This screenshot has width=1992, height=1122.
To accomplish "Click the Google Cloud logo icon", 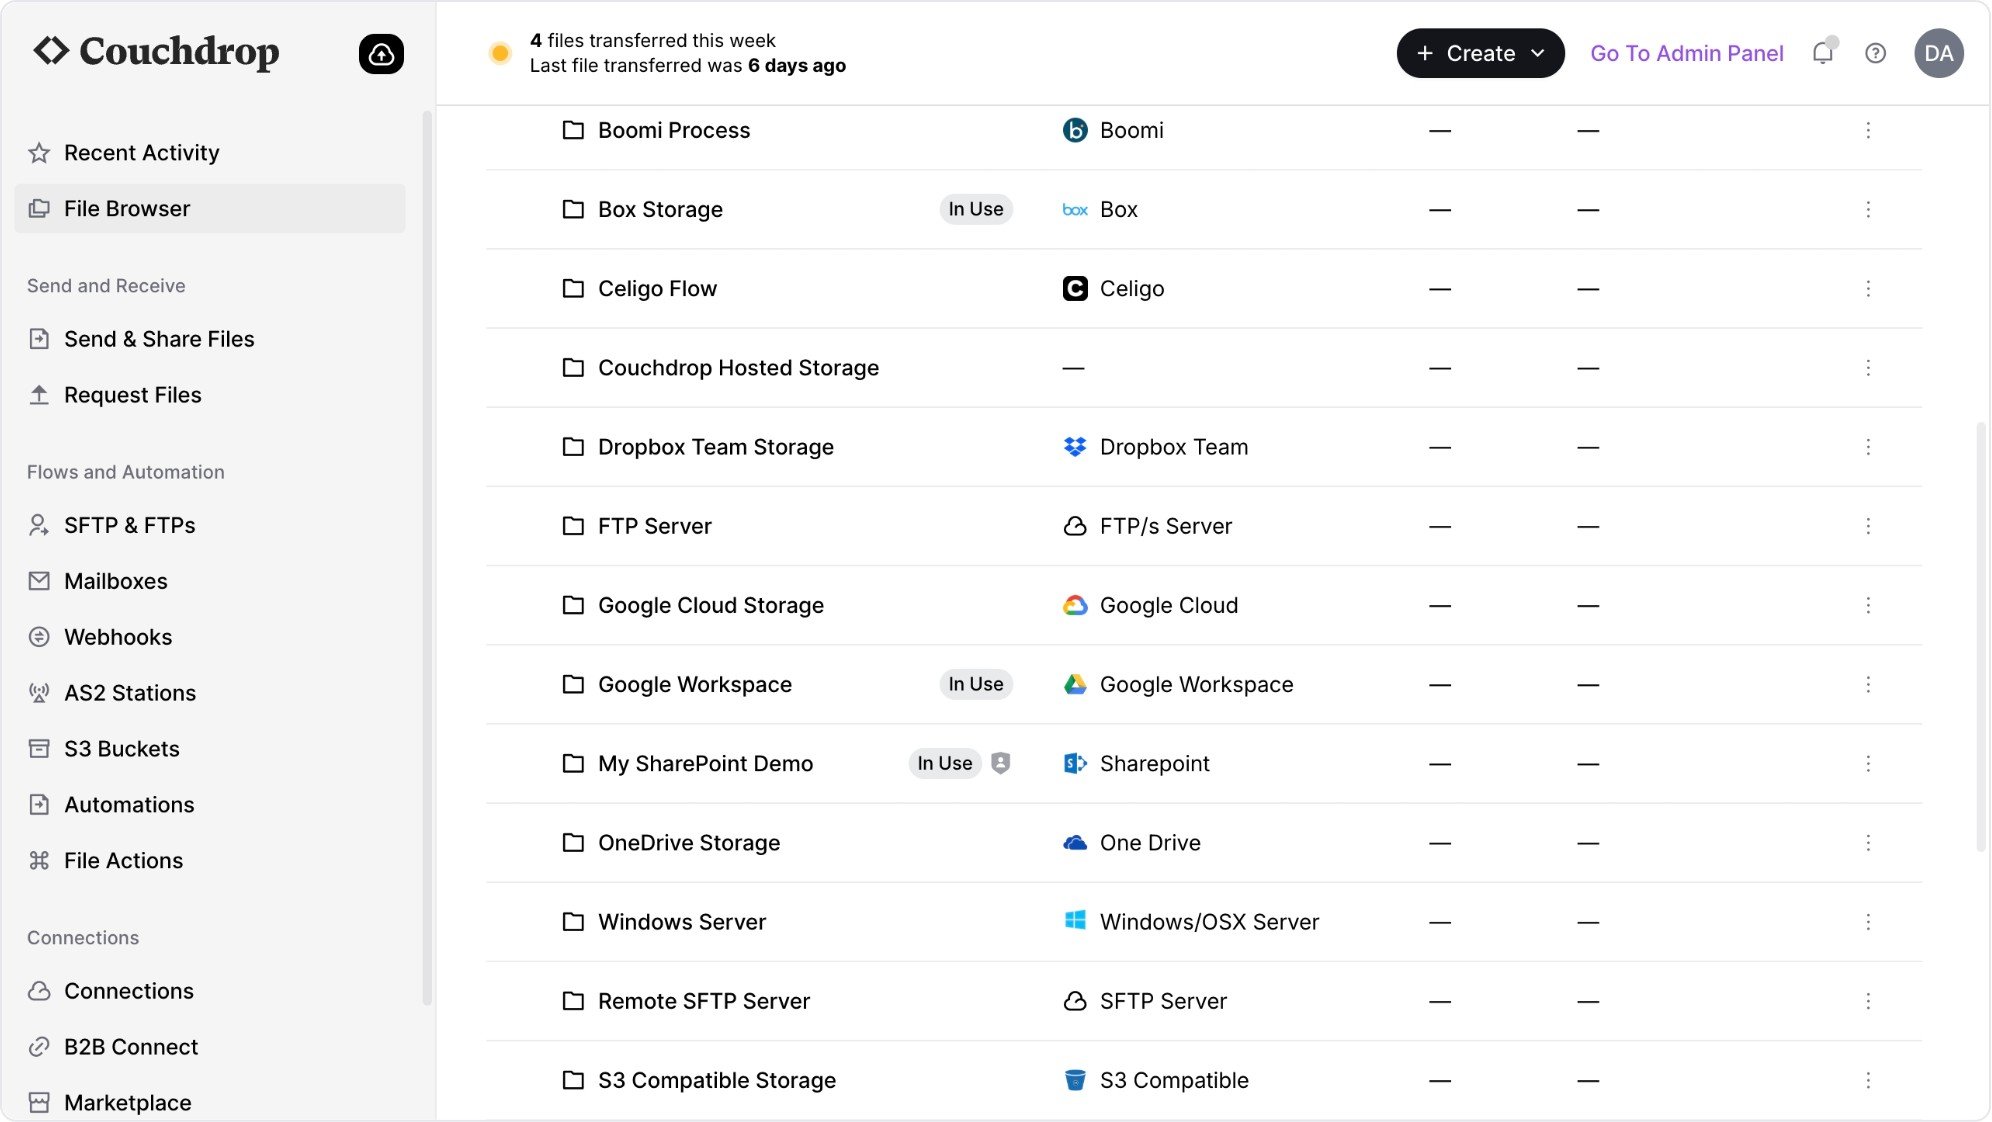I will pos(1074,605).
